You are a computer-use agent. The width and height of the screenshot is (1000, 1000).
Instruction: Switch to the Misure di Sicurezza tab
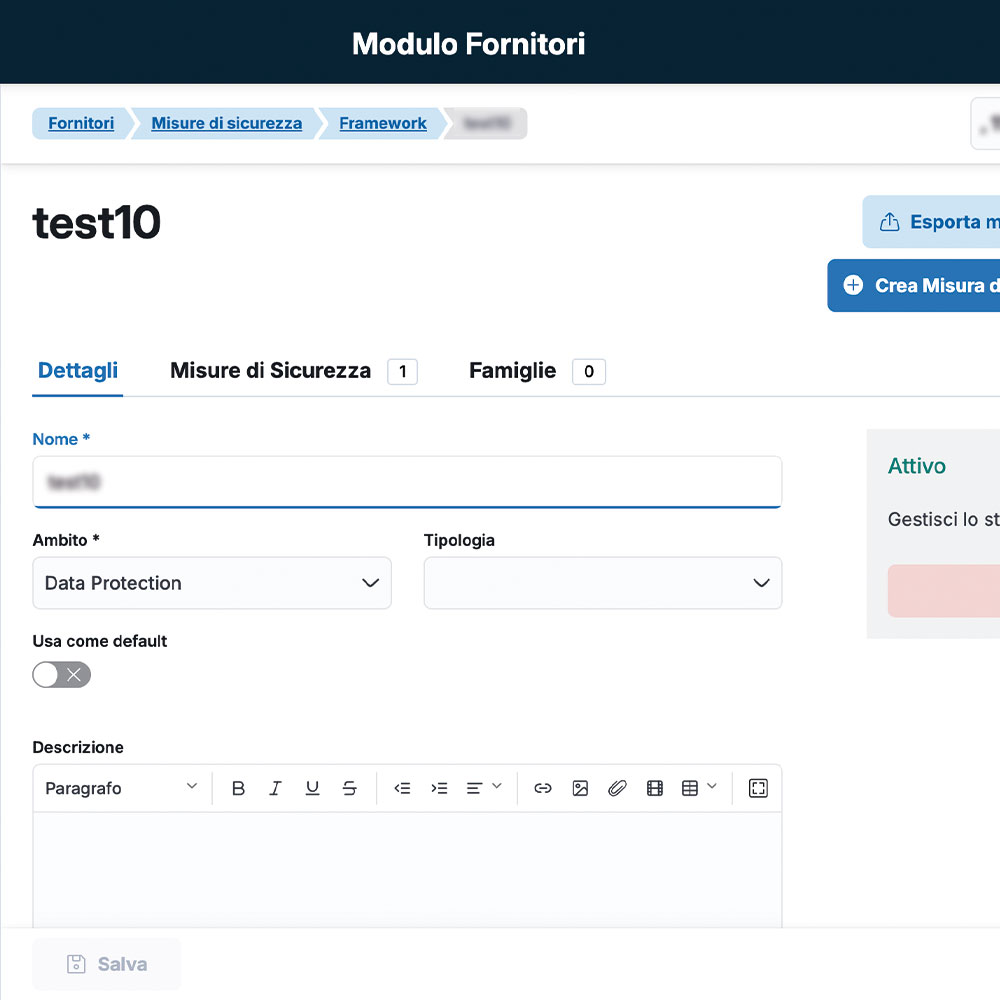pos(270,371)
